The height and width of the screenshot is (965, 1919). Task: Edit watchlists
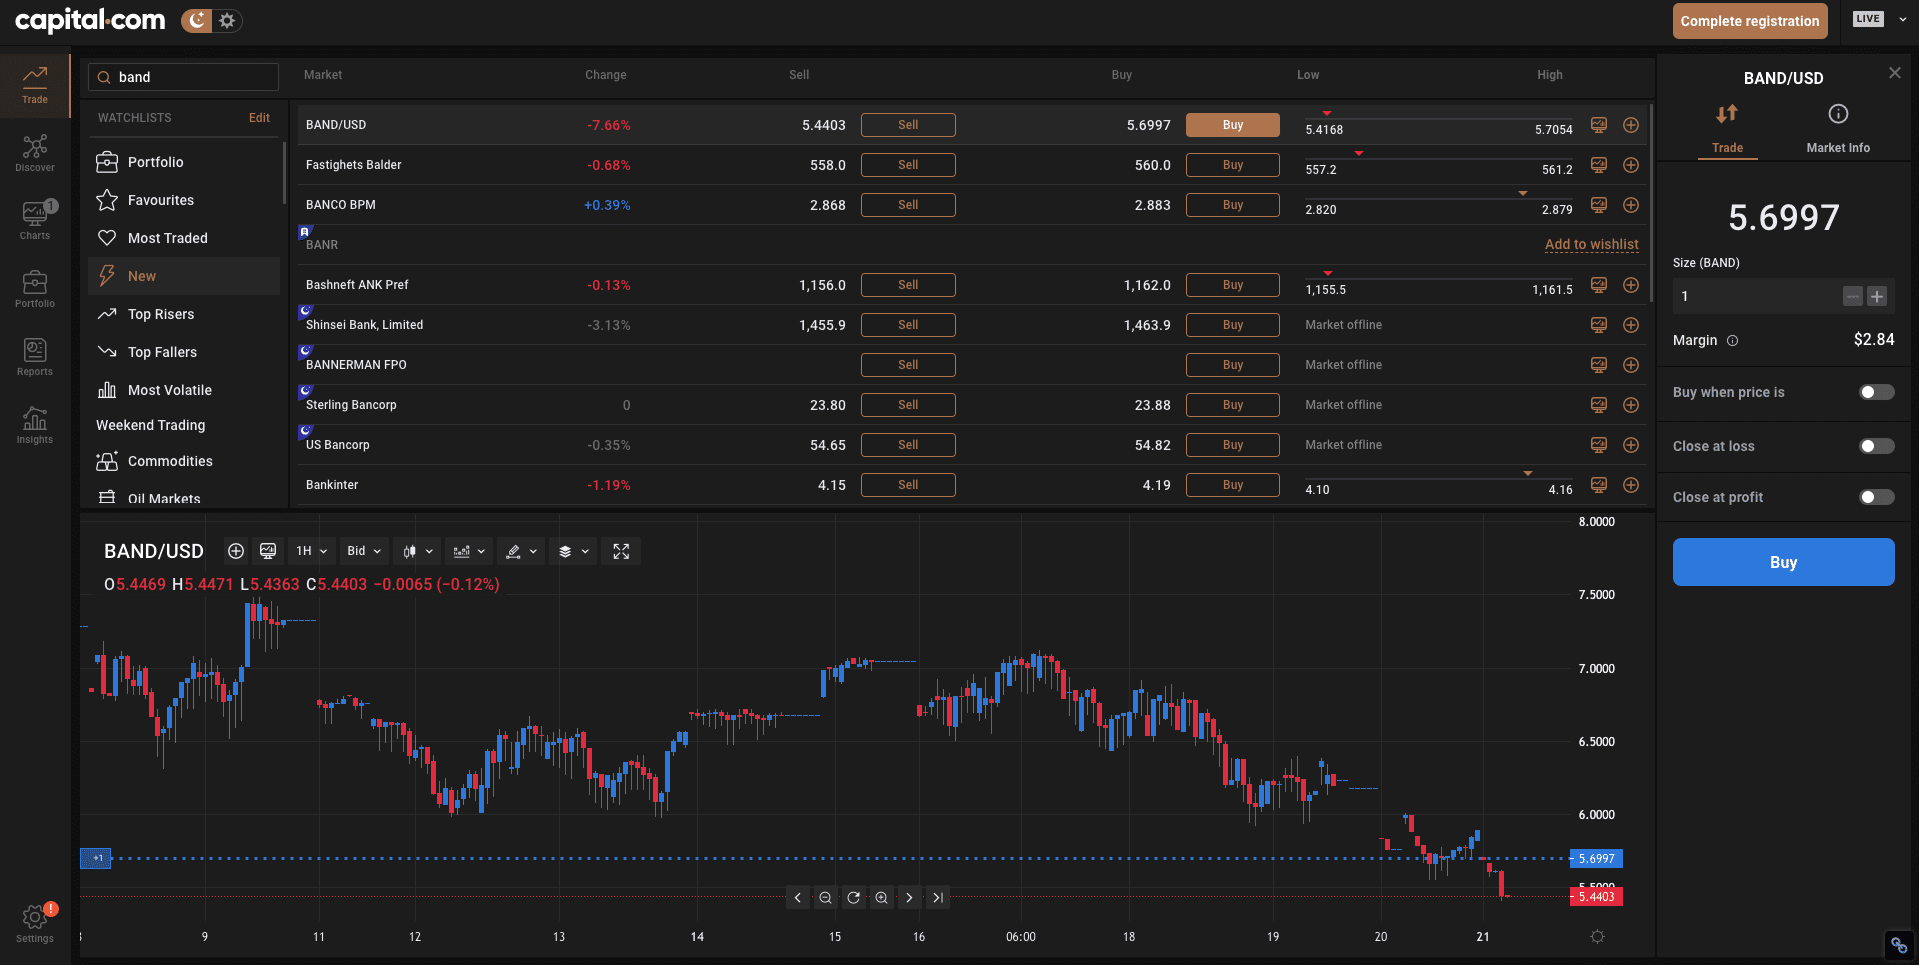(x=259, y=118)
